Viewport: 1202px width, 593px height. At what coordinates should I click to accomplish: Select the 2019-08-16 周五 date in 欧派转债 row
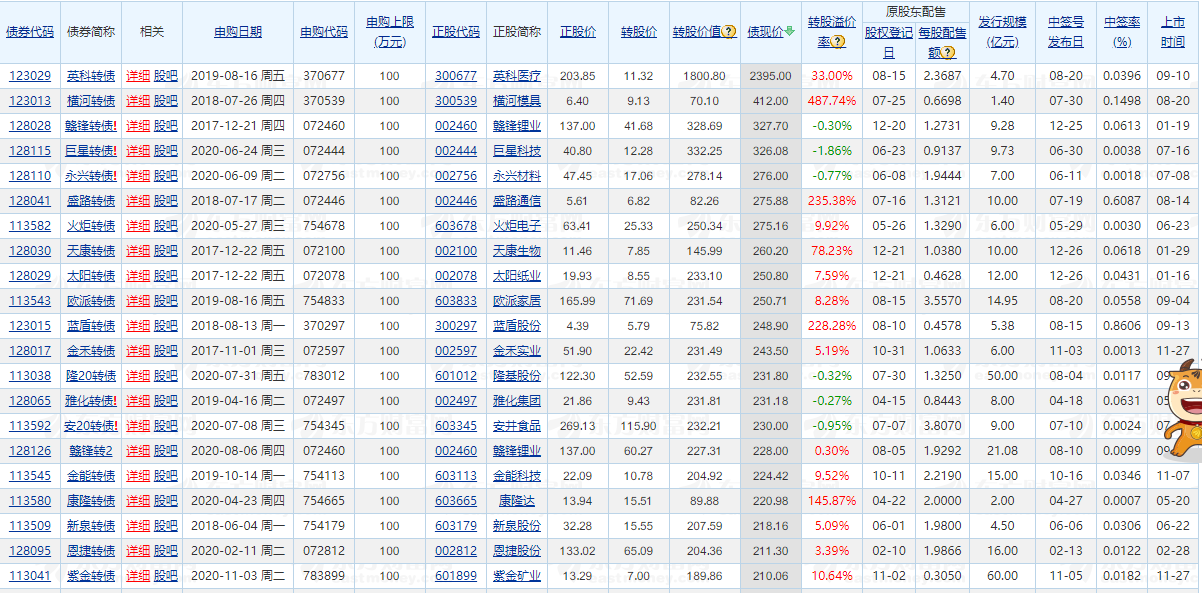[238, 301]
